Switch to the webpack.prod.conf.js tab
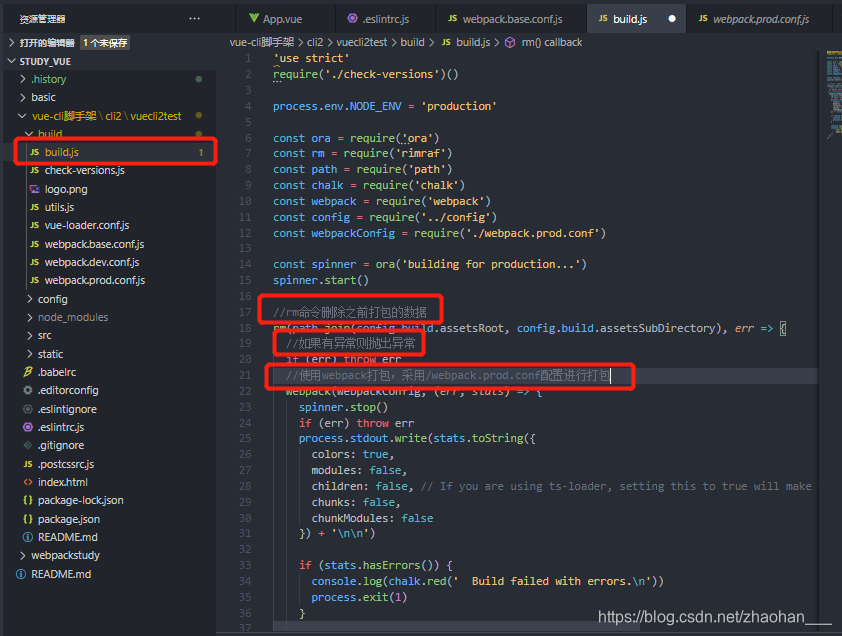Image resolution: width=842 pixels, height=636 pixels. coord(758,19)
